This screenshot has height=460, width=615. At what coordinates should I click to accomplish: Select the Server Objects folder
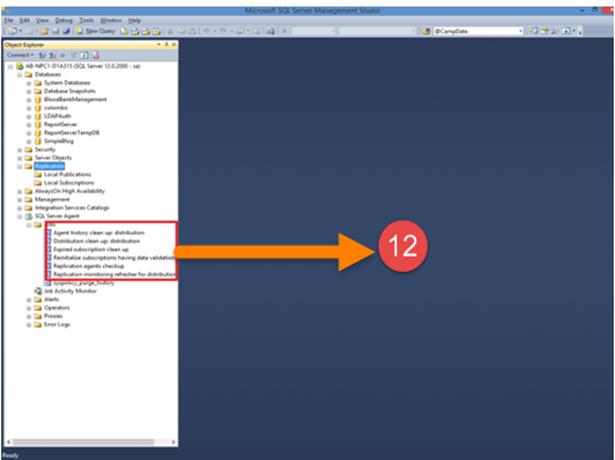coord(53,158)
